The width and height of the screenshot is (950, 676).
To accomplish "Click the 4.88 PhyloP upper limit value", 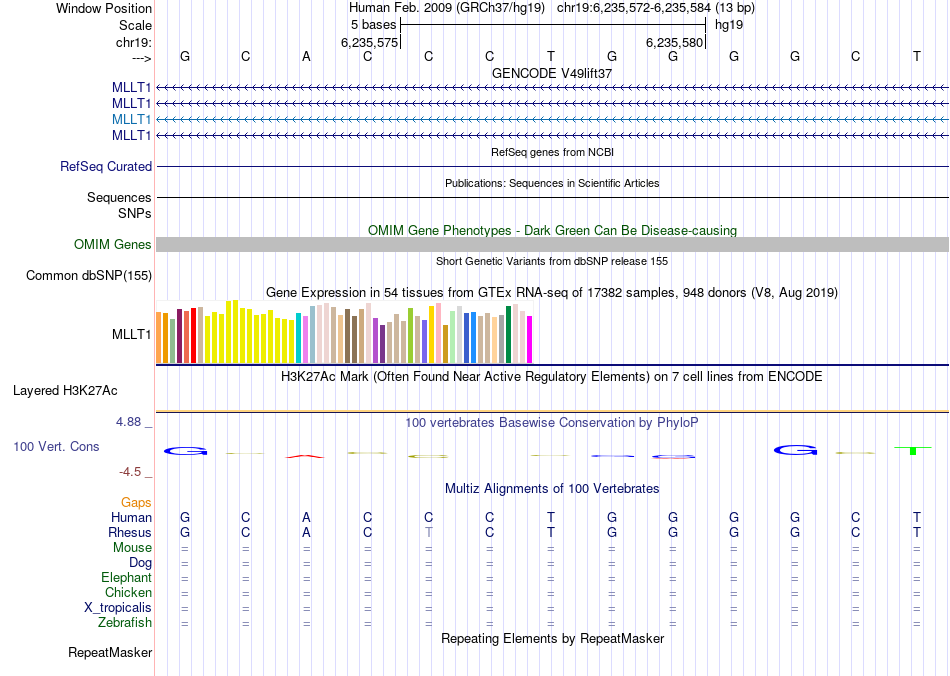I will click(128, 422).
